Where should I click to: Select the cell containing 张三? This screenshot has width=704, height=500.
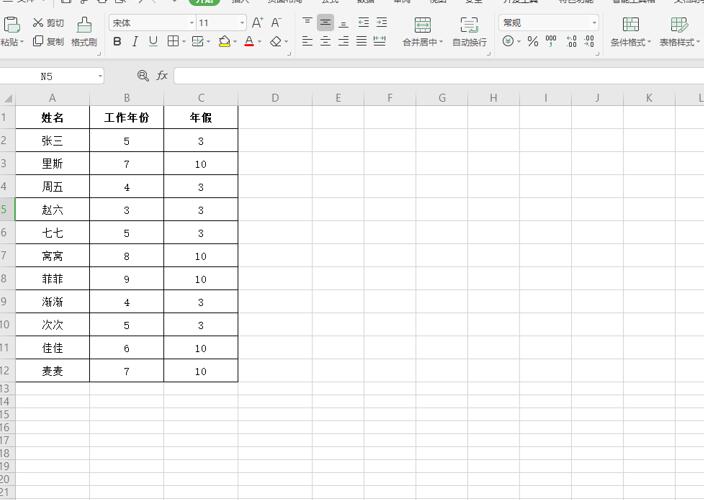click(53, 140)
